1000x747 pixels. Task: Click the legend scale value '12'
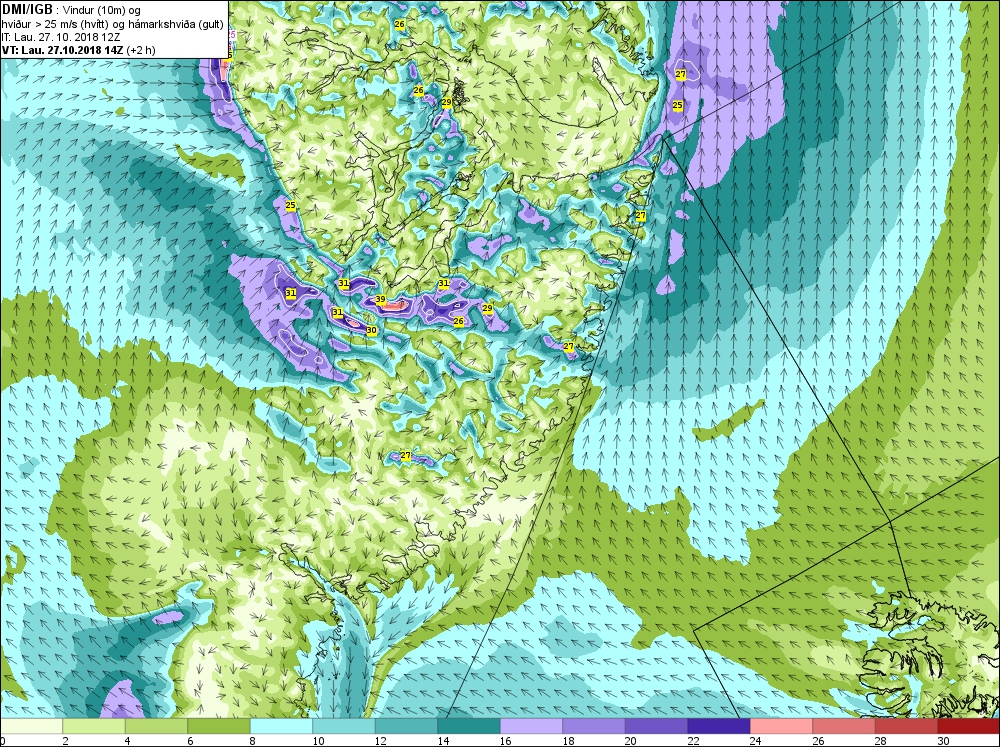tap(381, 741)
